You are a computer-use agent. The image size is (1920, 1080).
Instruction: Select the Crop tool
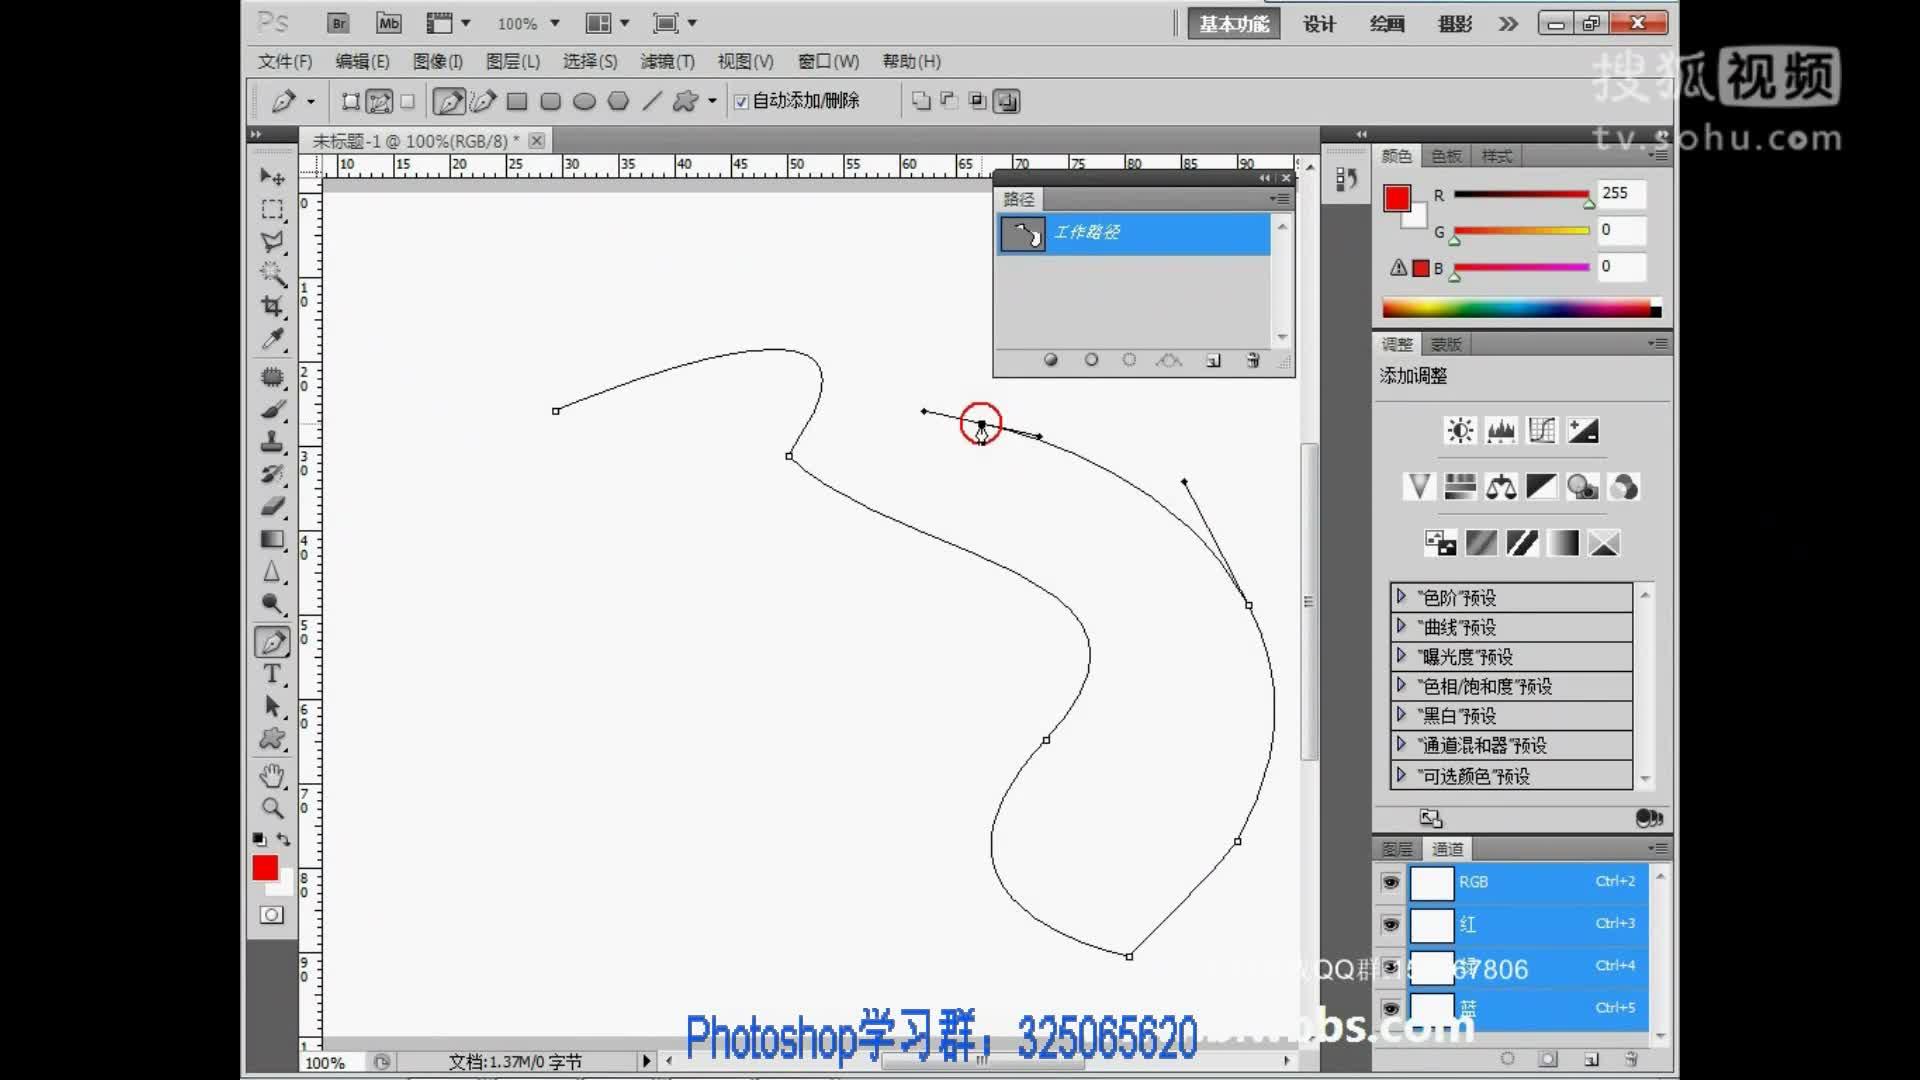(272, 306)
